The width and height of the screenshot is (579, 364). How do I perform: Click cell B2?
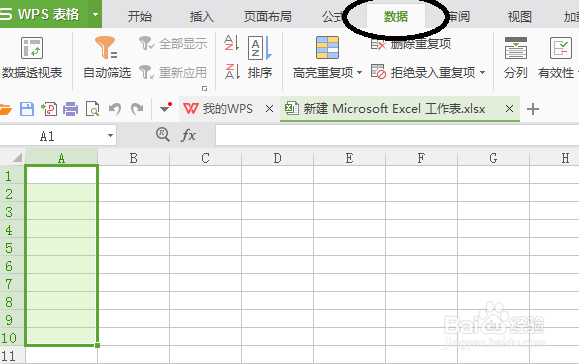pyautogui.click(x=134, y=193)
